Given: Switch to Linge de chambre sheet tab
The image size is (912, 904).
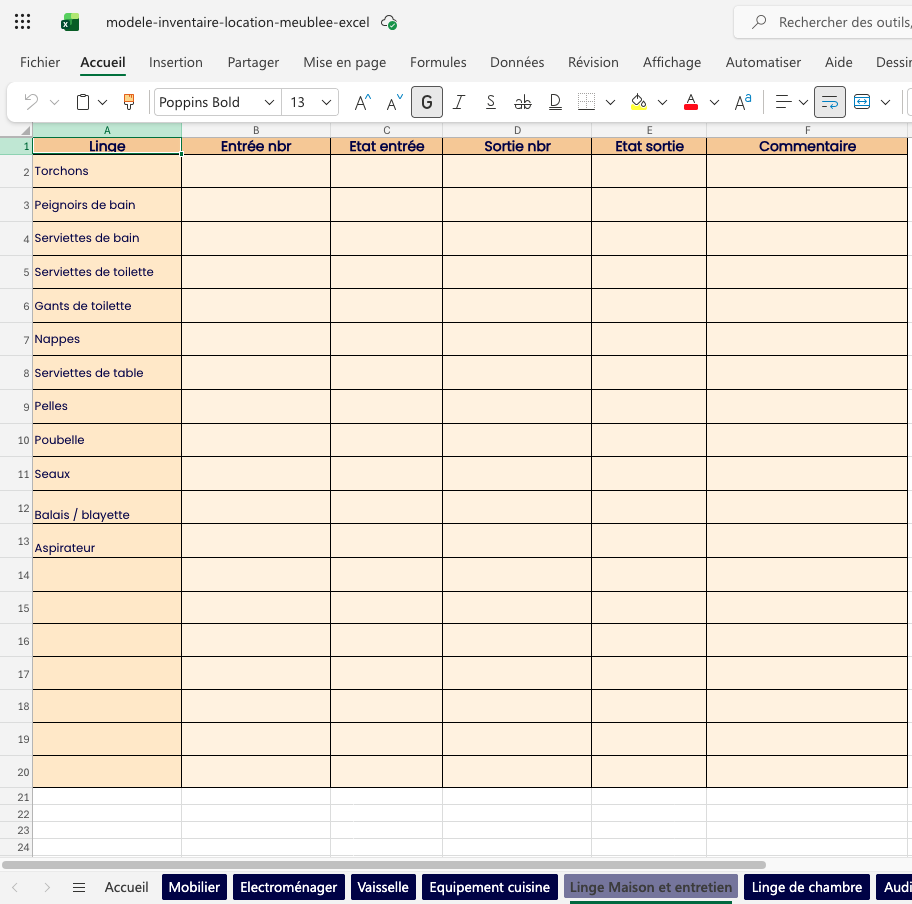Looking at the screenshot, I should tap(807, 887).
